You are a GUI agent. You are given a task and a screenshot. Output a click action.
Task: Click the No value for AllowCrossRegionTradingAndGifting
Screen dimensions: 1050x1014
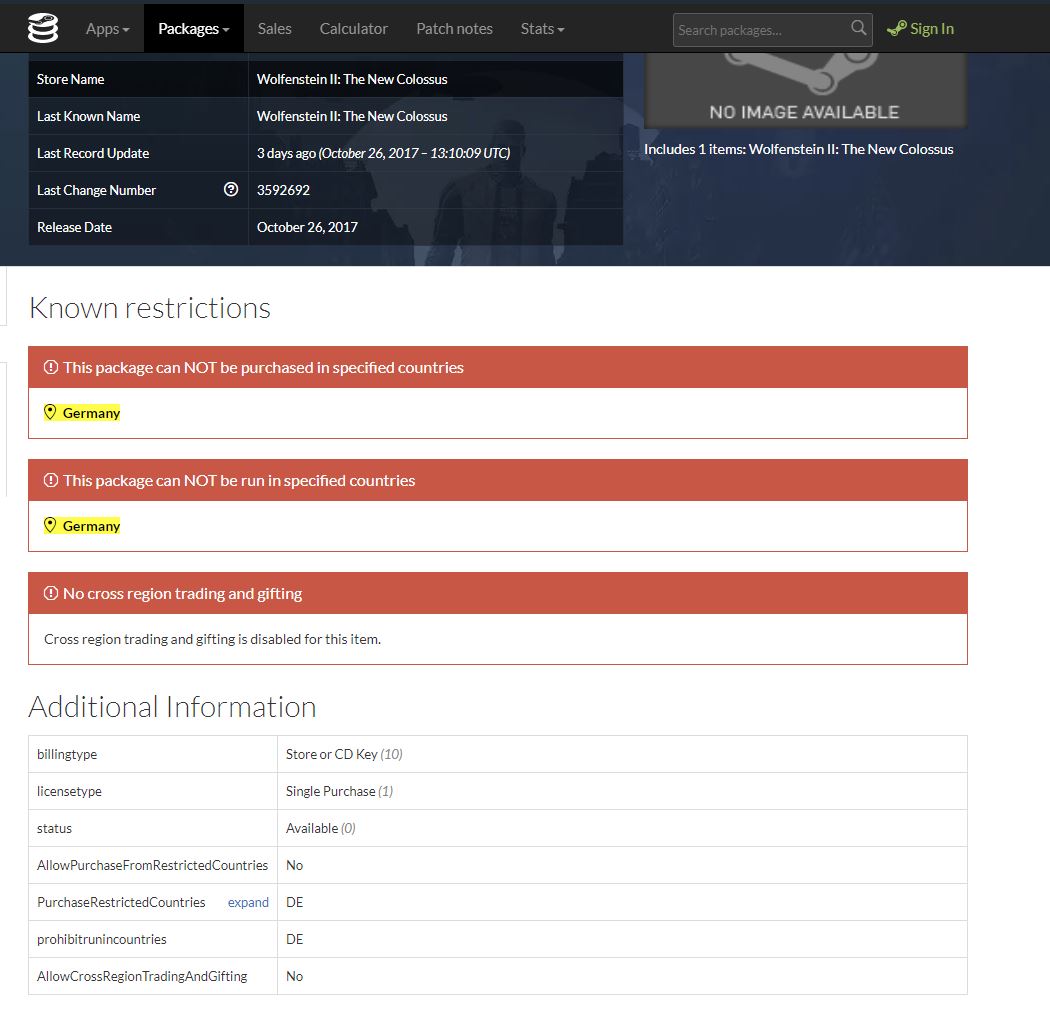pos(295,976)
